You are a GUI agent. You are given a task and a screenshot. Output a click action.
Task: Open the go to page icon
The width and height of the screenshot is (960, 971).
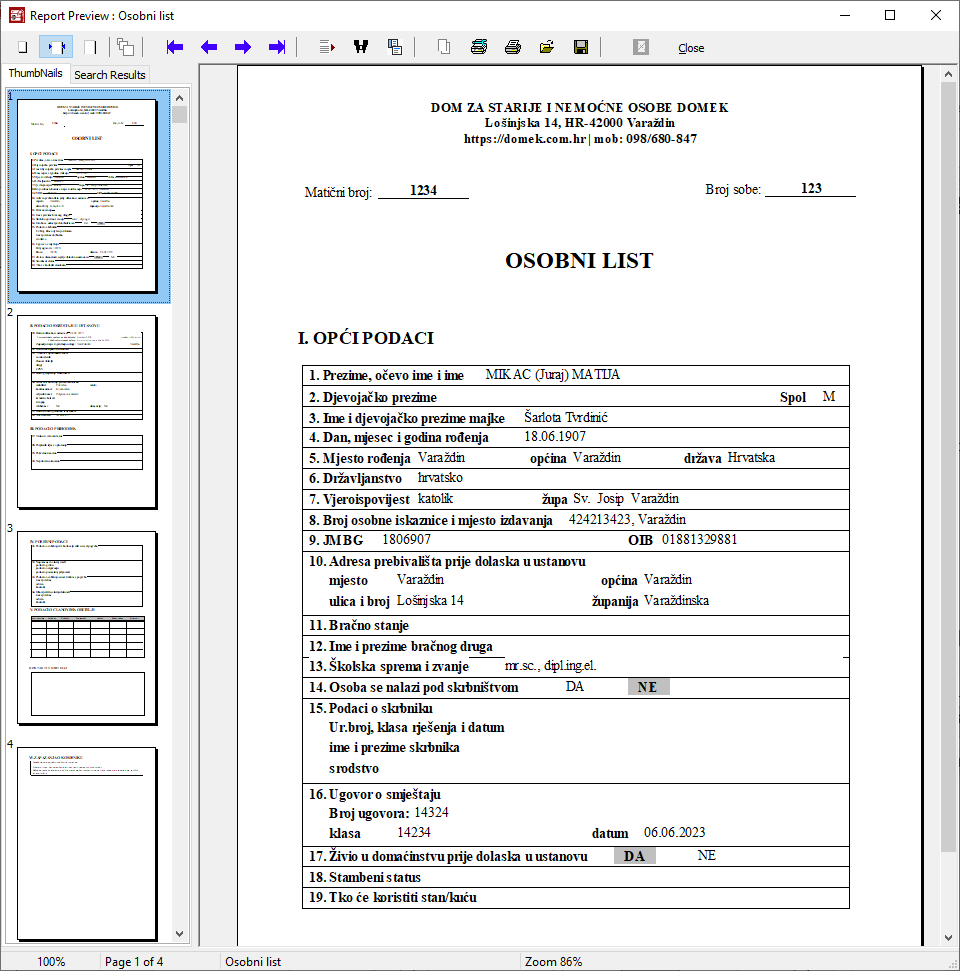[x=326, y=47]
